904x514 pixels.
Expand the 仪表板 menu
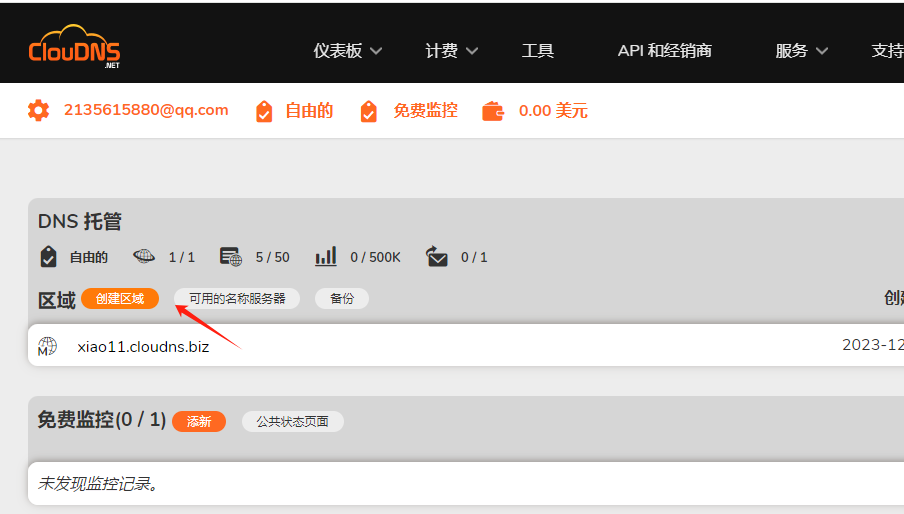tap(348, 51)
